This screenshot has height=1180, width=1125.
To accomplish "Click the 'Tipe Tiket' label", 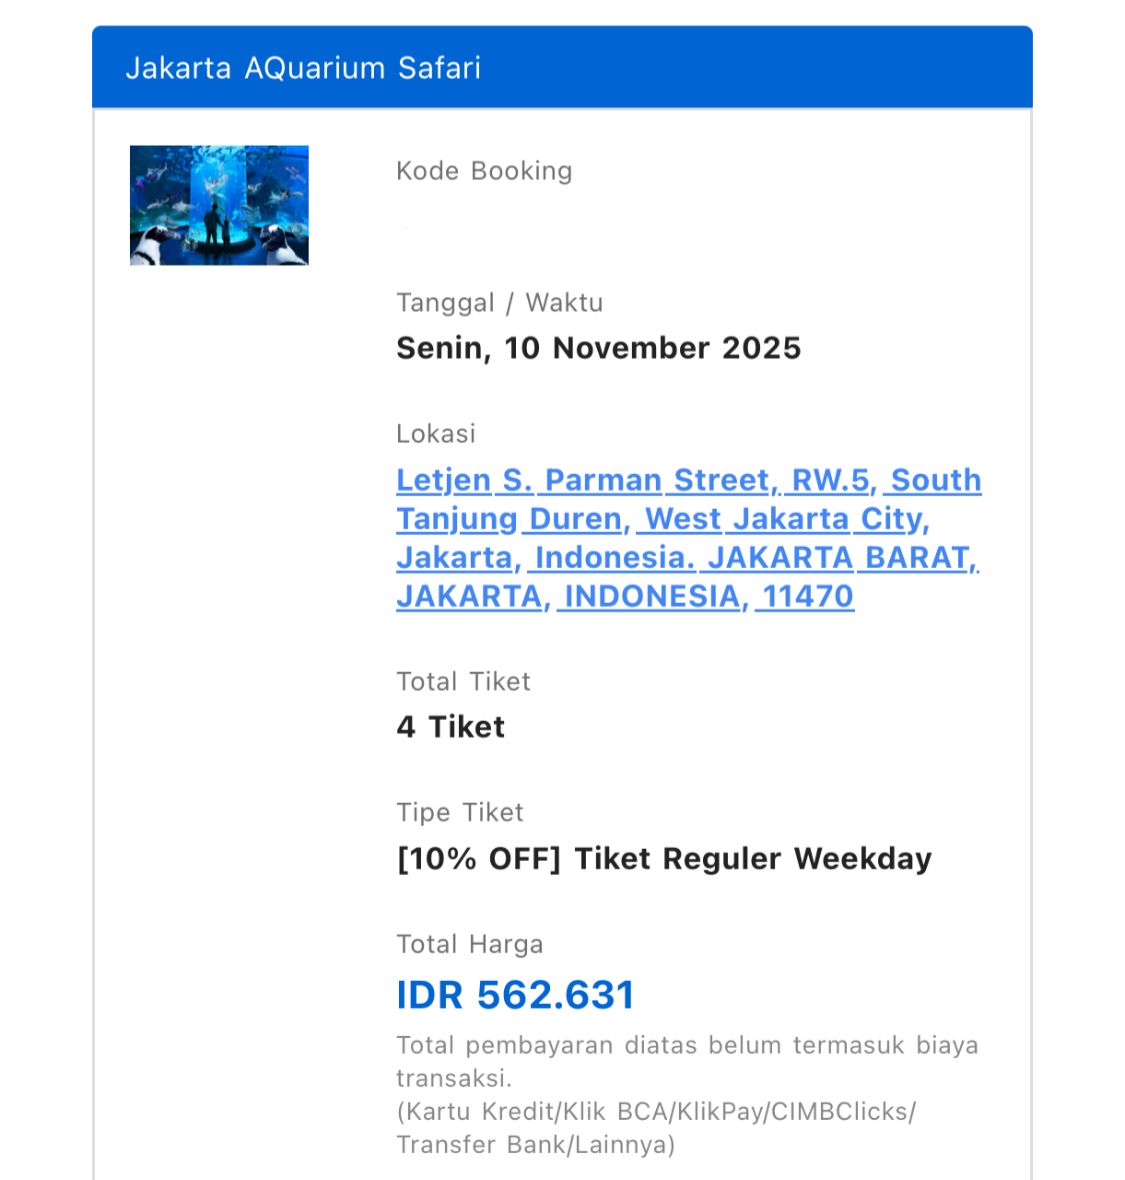I will click(x=459, y=812).
